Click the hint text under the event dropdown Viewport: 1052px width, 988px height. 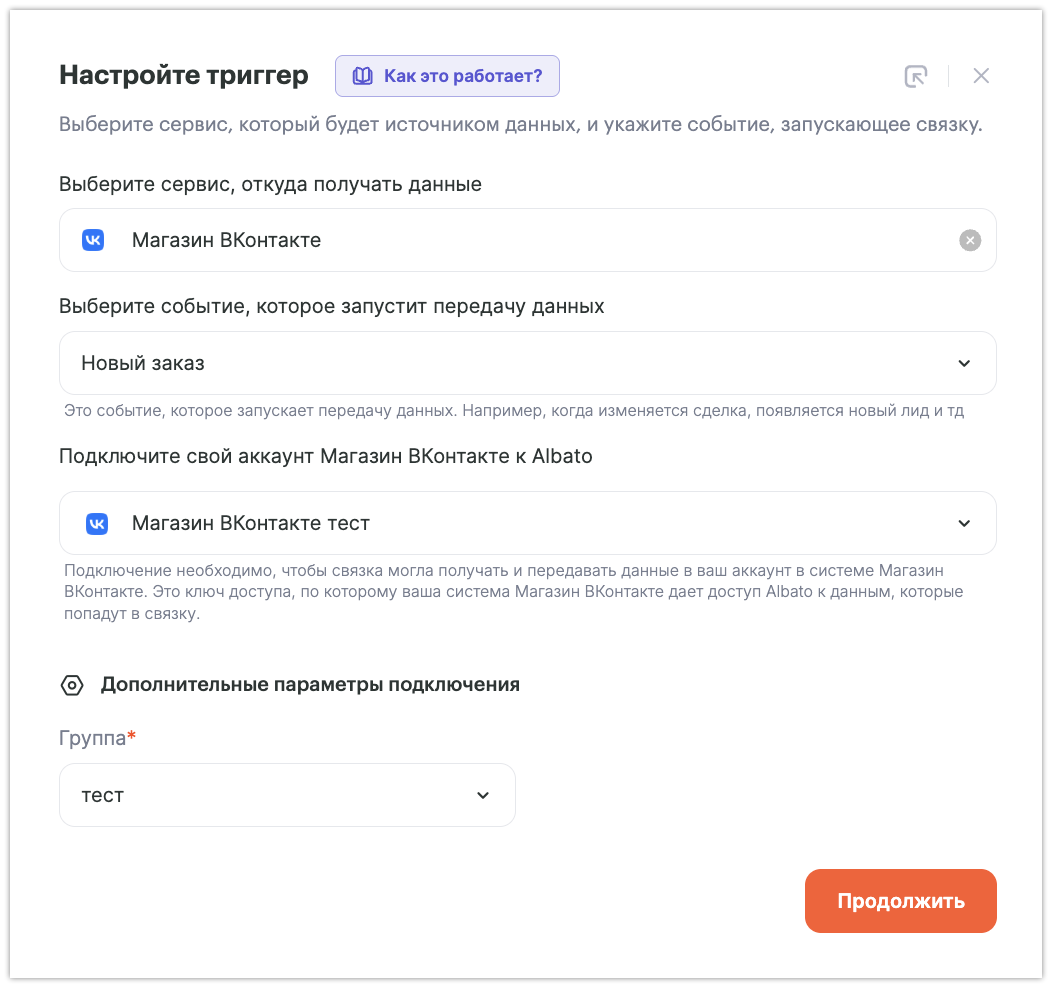click(x=513, y=411)
